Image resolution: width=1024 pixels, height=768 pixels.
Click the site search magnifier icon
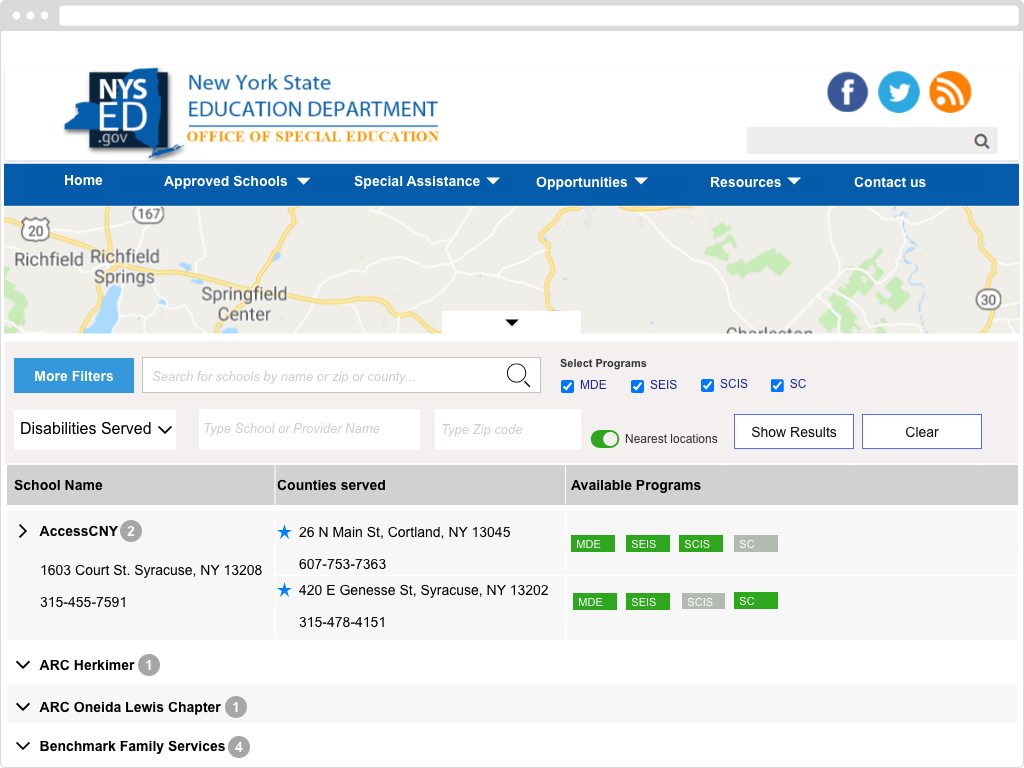(x=982, y=141)
